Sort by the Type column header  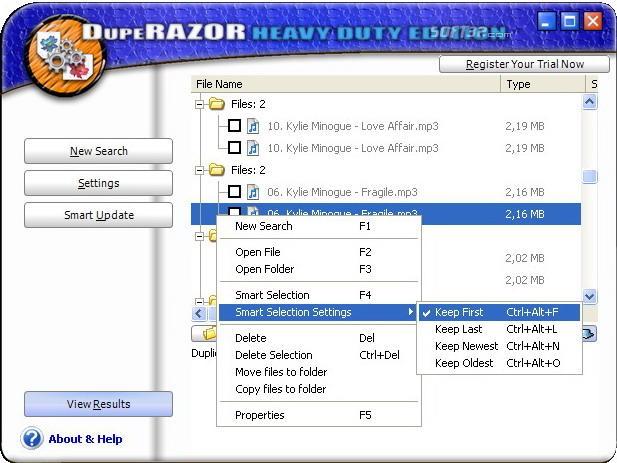click(x=543, y=84)
